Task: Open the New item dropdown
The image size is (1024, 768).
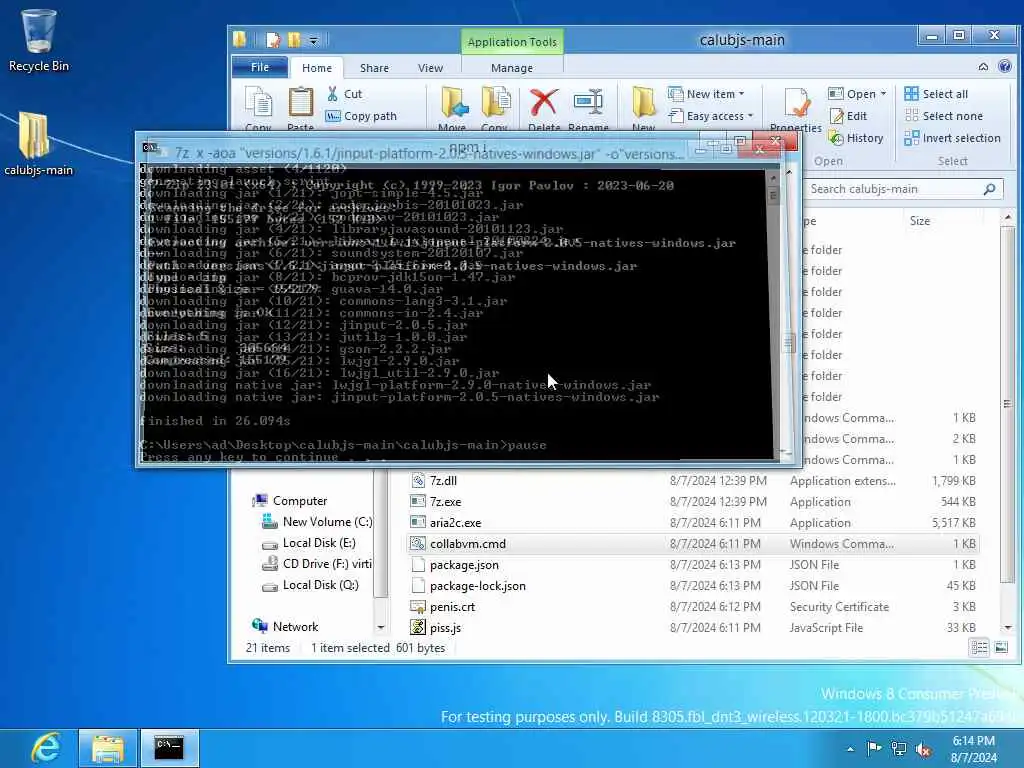Action: 706,94
